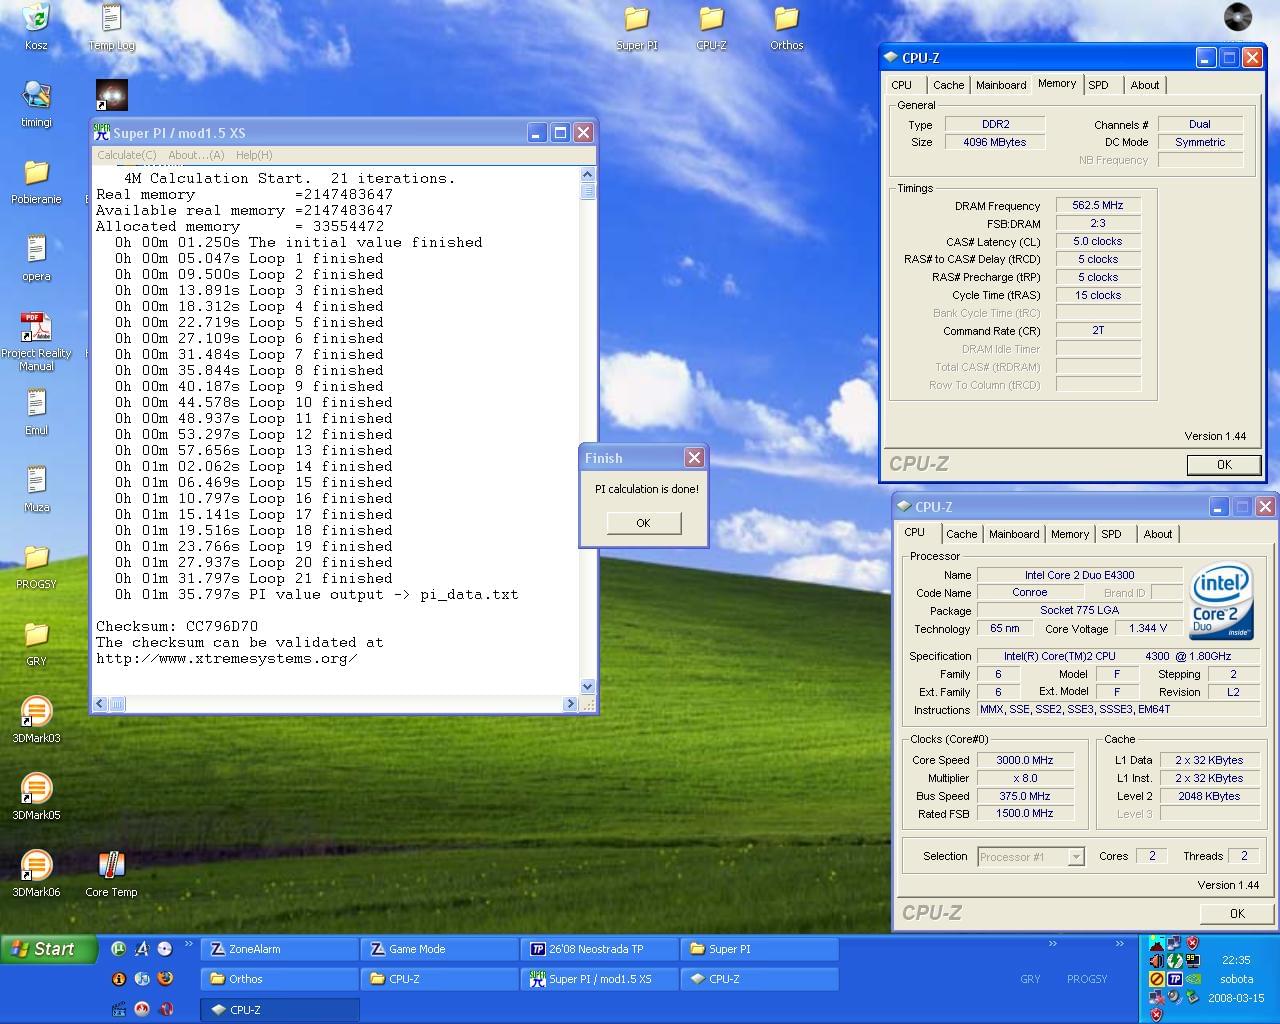Launch 3DMark05 from the desktop

(x=36, y=796)
